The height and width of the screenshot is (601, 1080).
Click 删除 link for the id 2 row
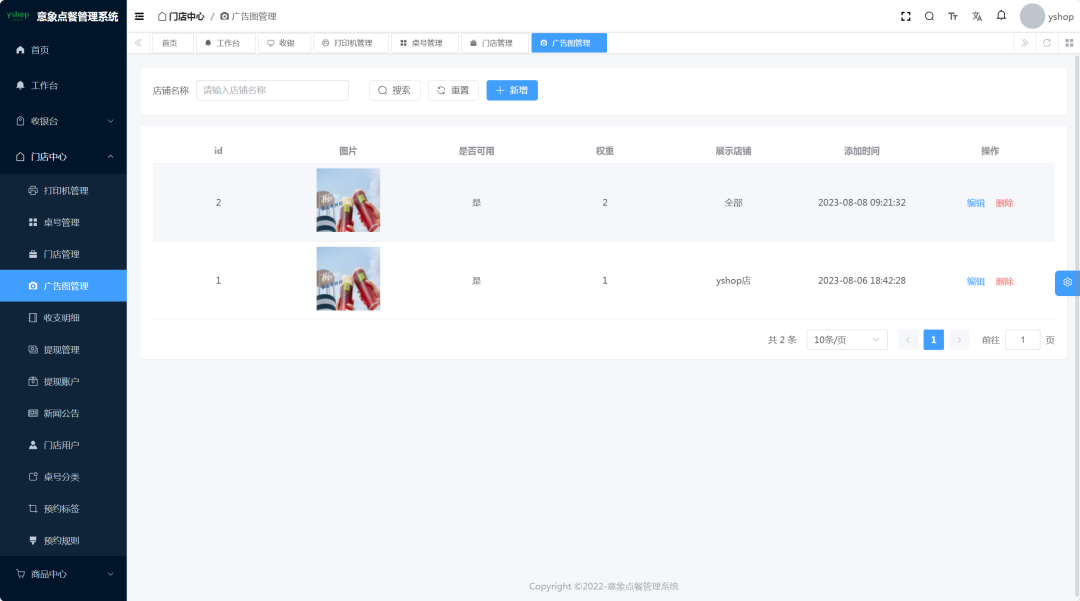pos(1004,203)
